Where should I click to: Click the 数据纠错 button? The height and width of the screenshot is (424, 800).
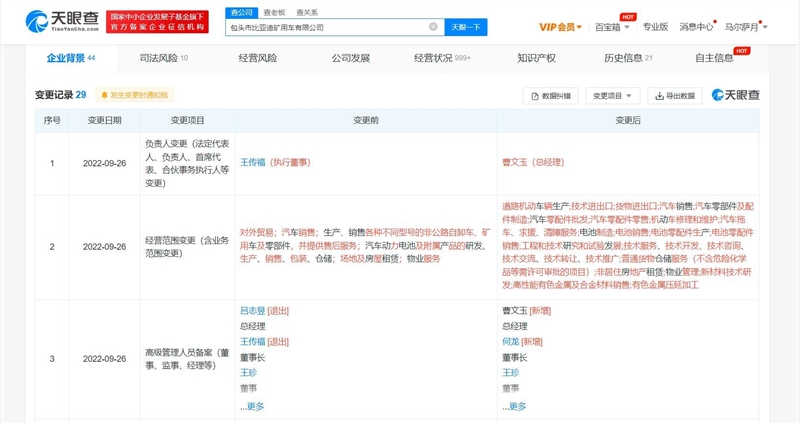pos(551,96)
